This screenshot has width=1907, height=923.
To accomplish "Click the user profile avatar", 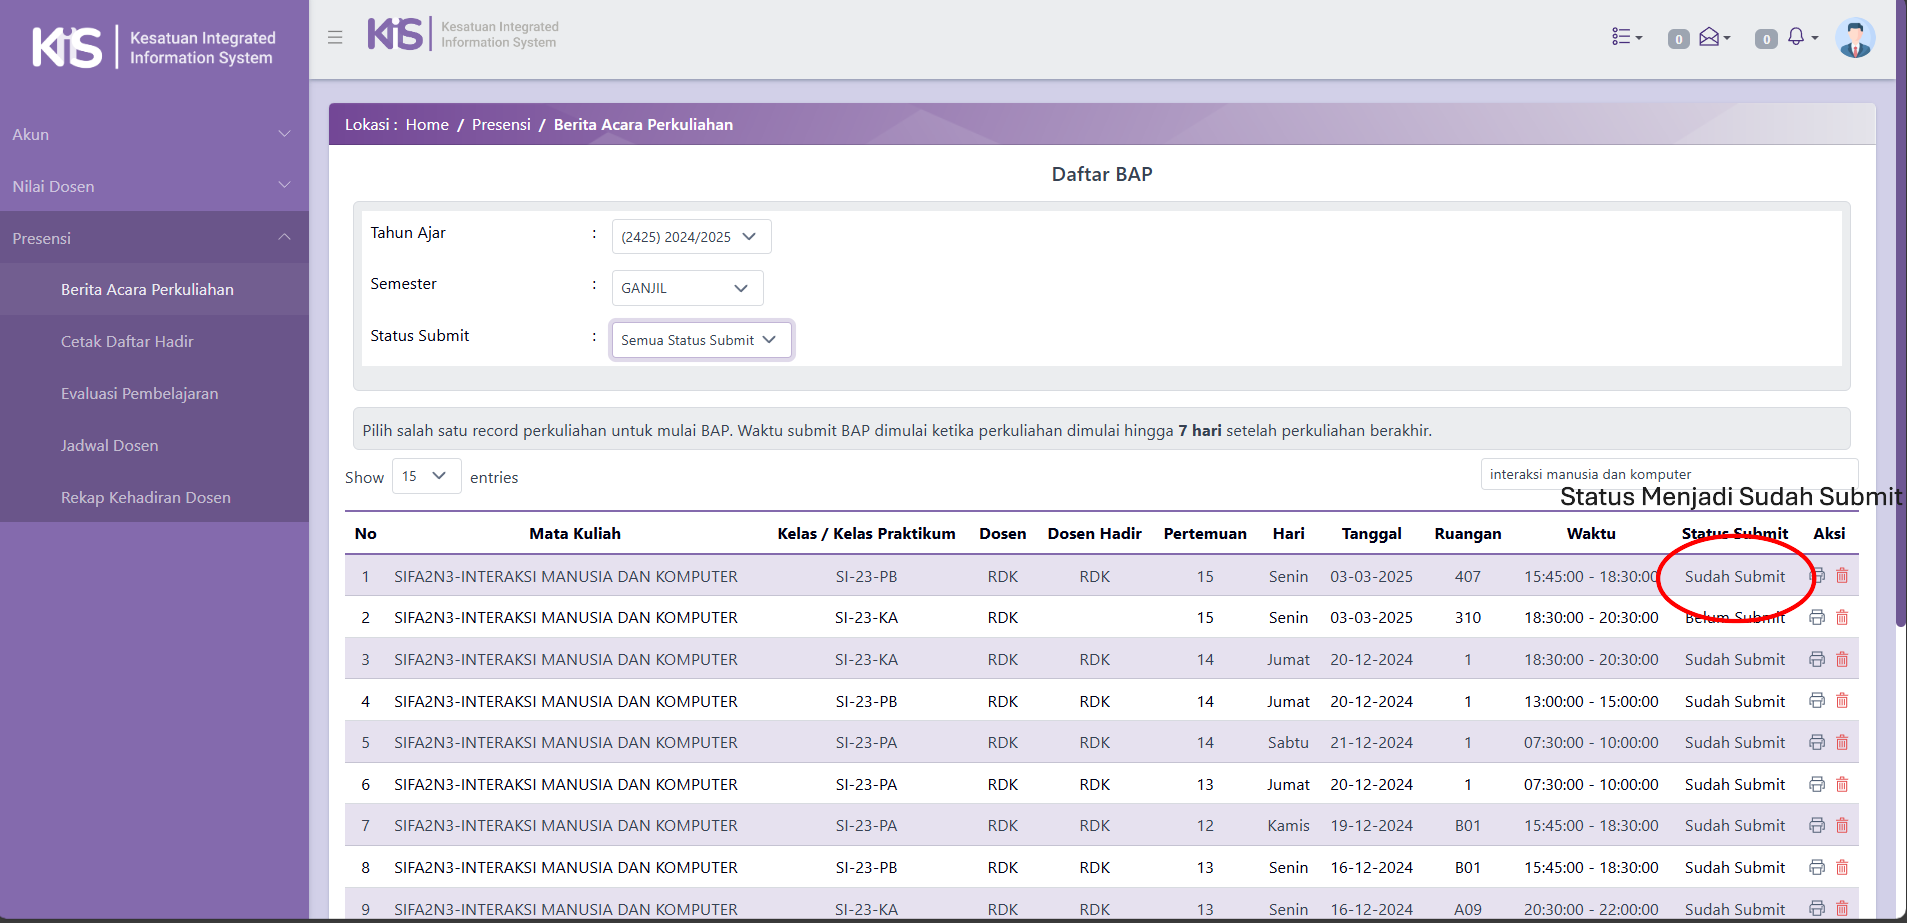I will click(x=1855, y=39).
